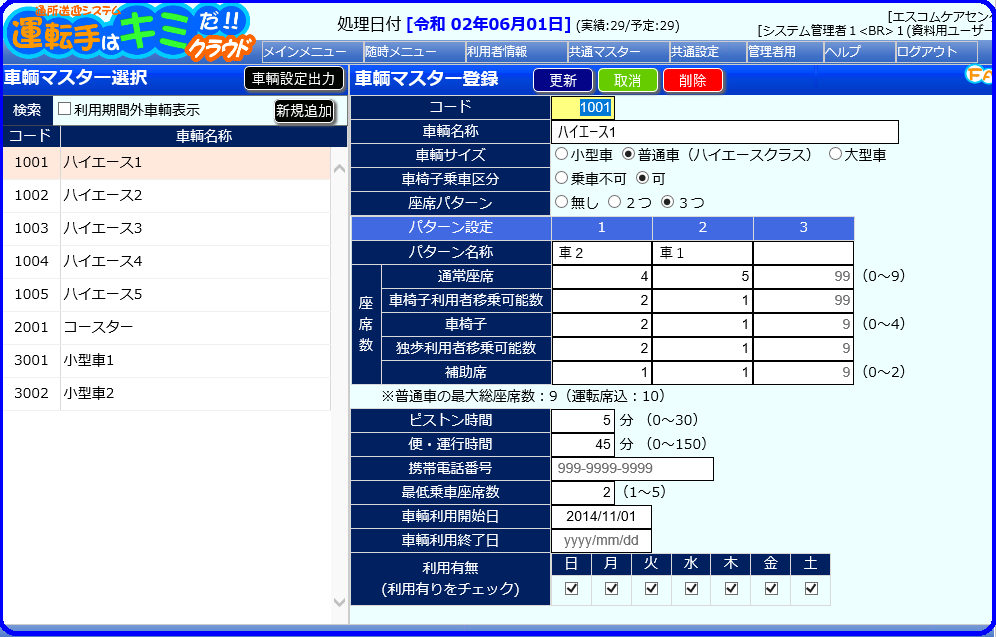Image resolution: width=996 pixels, height=637 pixels.
Task: Click the 車輌設定出力 button
Action: (x=293, y=79)
